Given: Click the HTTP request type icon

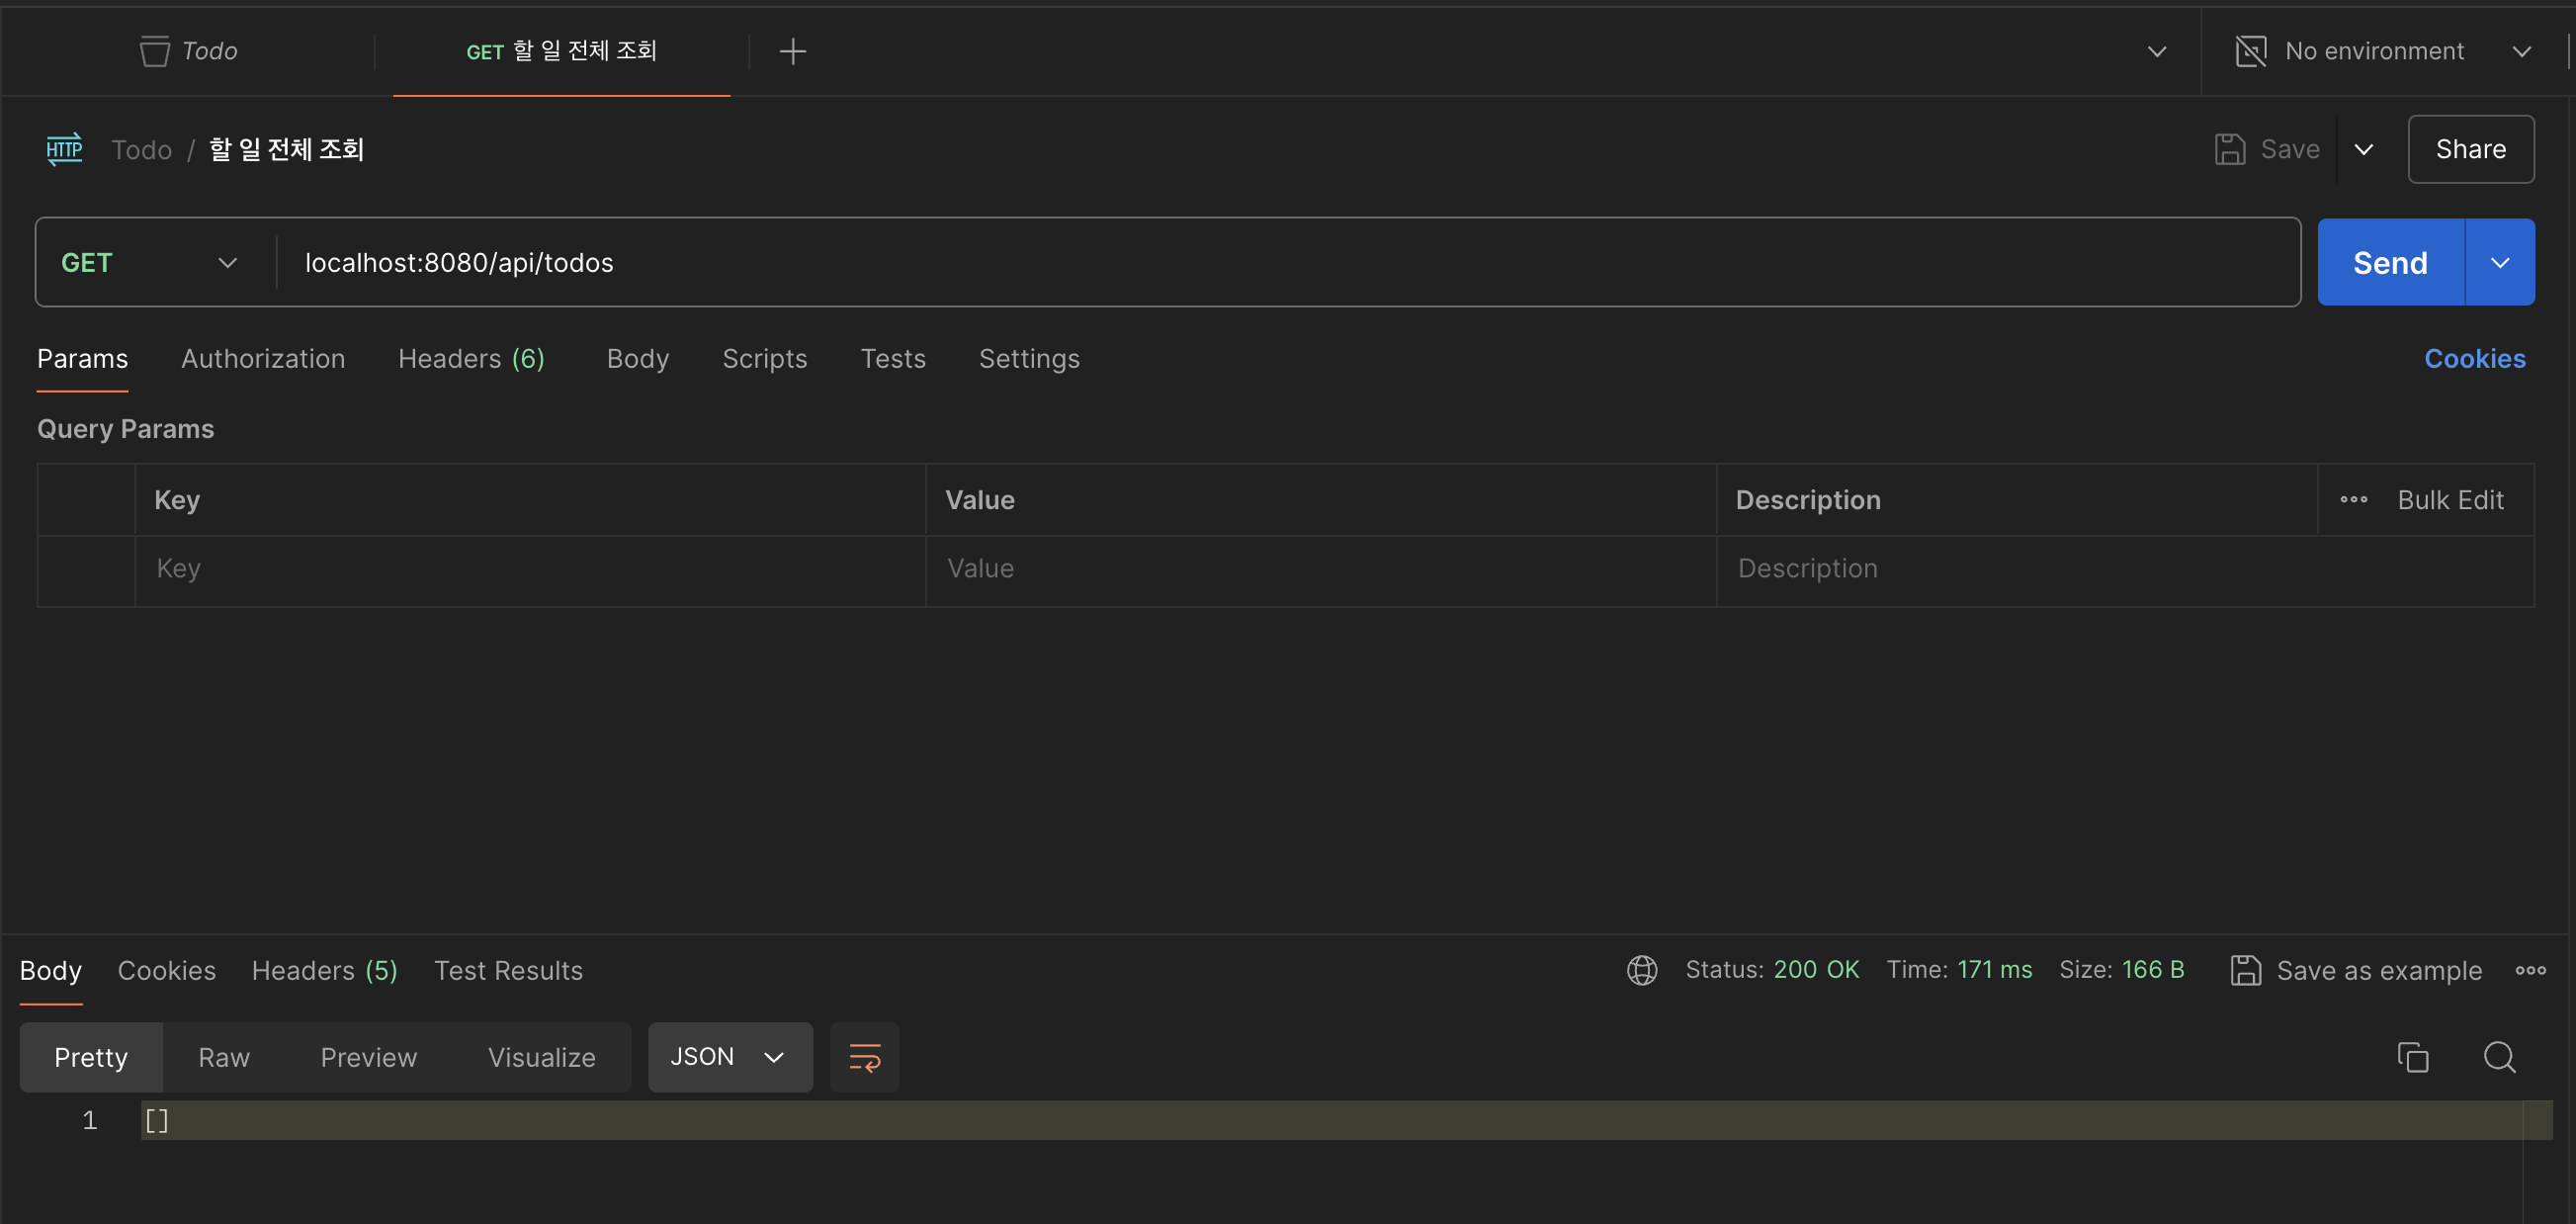Looking at the screenshot, I should point(64,150).
